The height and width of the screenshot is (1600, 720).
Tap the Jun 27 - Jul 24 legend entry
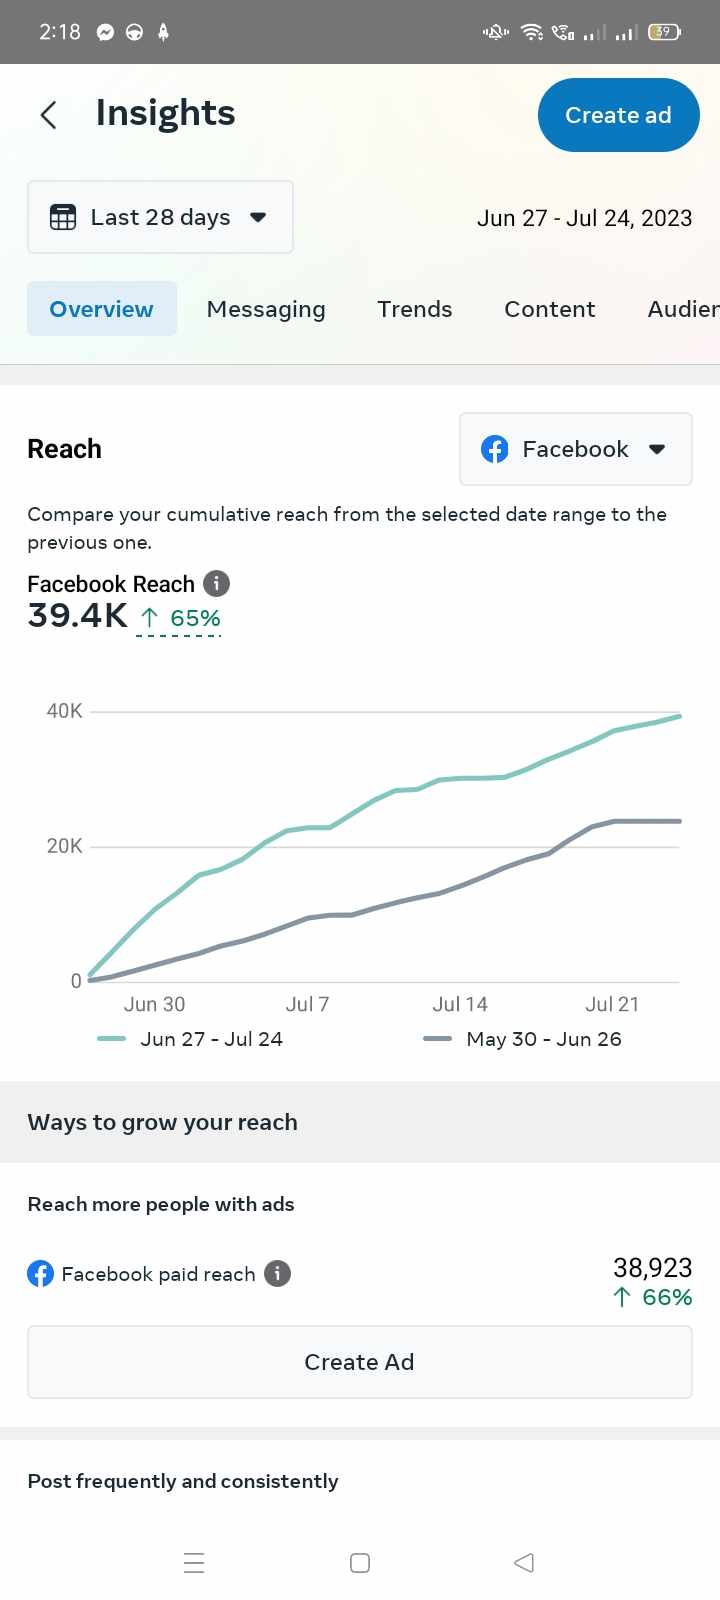[x=191, y=1039]
